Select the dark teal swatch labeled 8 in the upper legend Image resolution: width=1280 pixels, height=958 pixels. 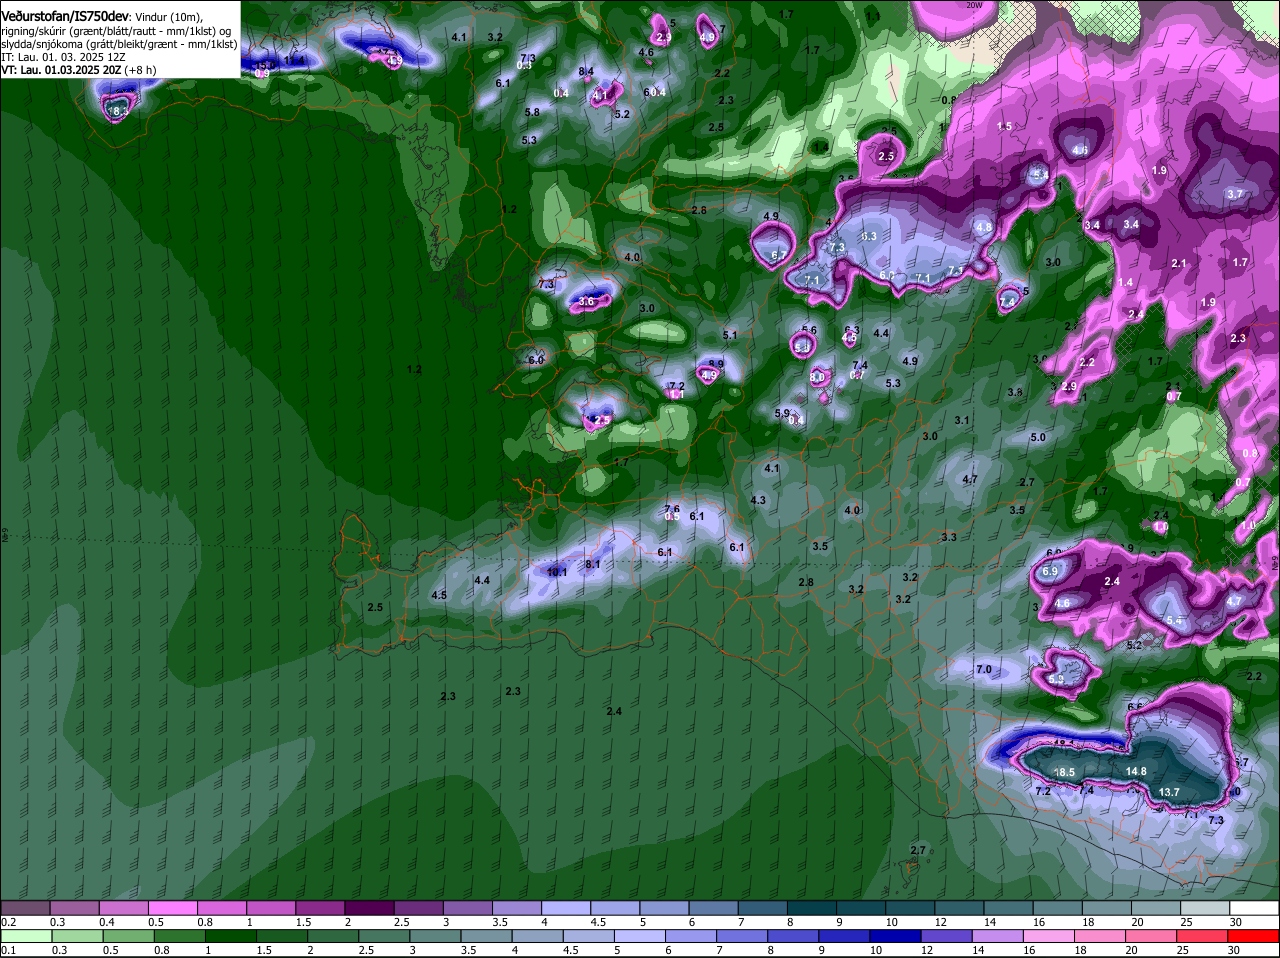(x=813, y=908)
